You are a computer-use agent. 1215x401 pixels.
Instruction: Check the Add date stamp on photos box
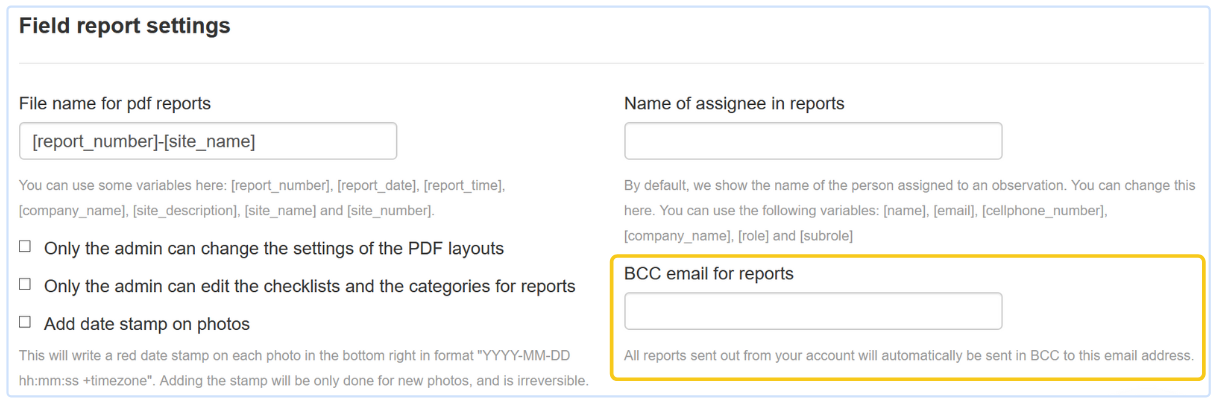[25, 323]
